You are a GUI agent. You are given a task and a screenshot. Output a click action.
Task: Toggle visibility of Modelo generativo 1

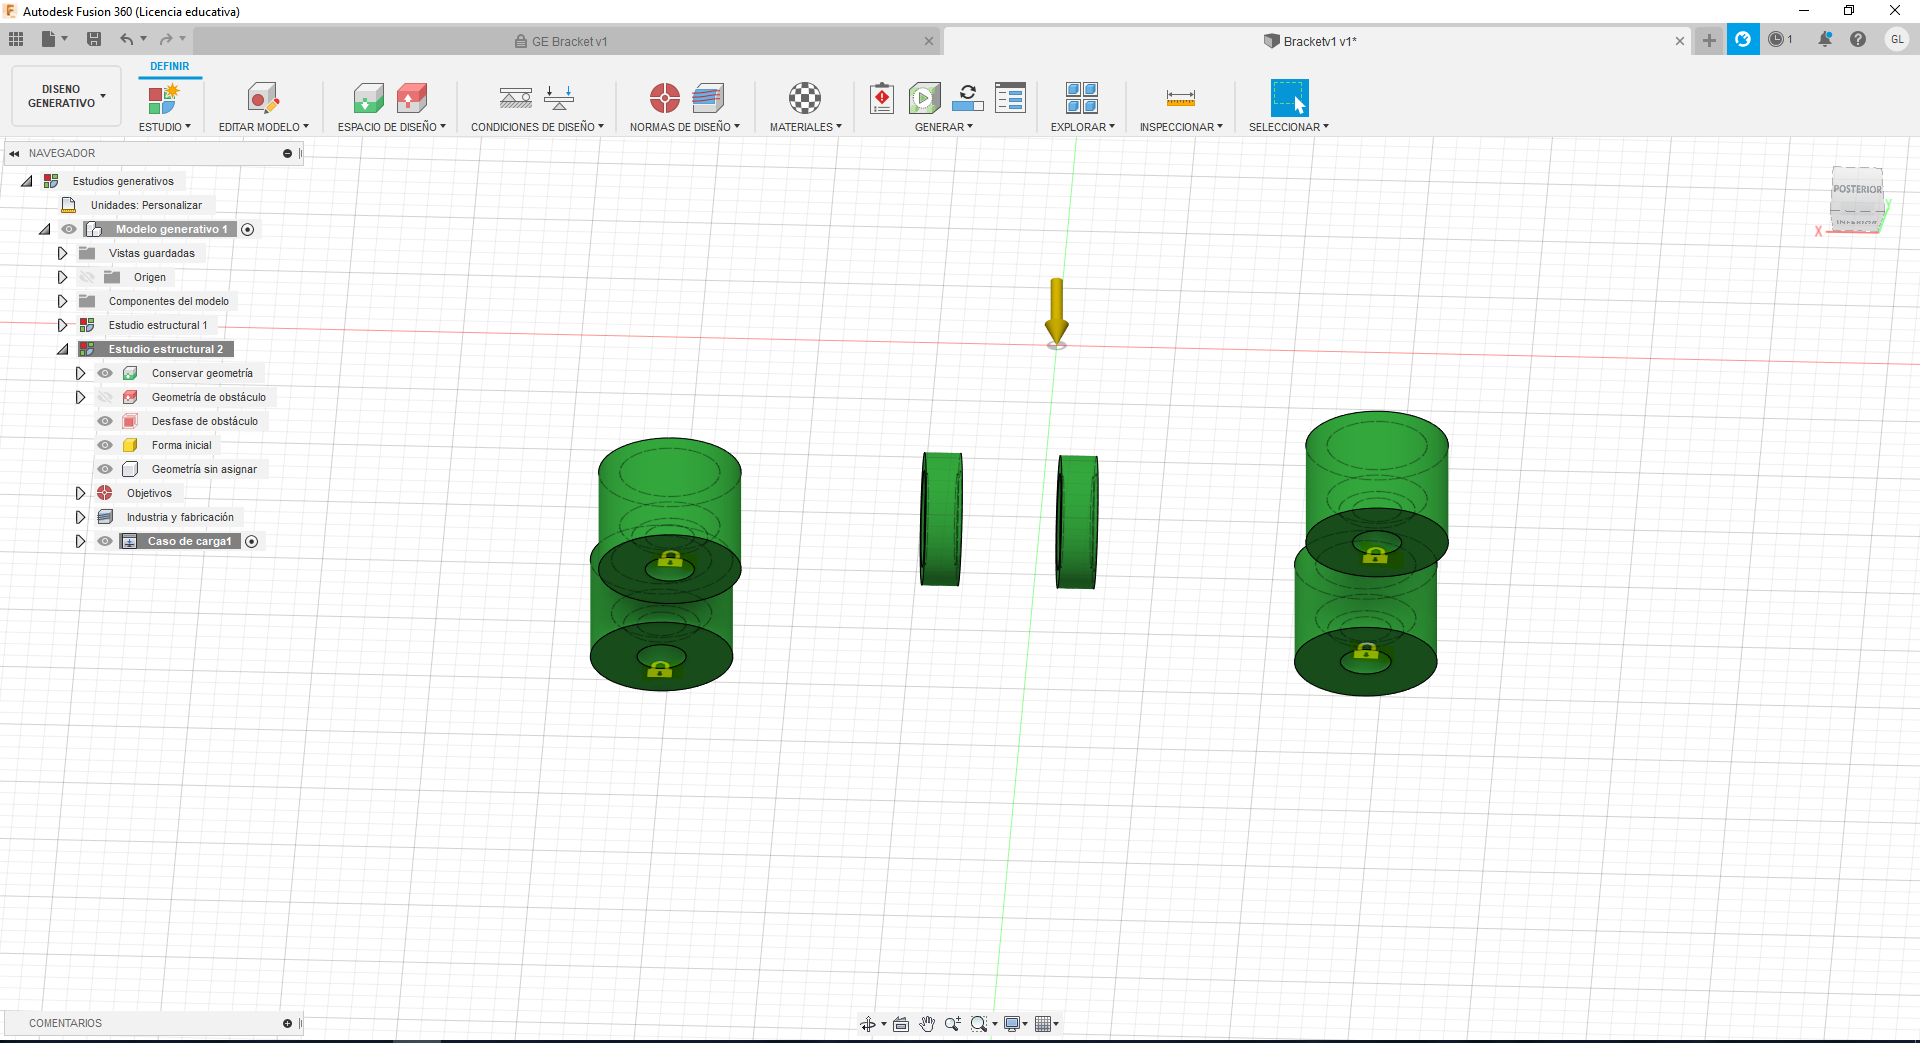click(x=69, y=229)
